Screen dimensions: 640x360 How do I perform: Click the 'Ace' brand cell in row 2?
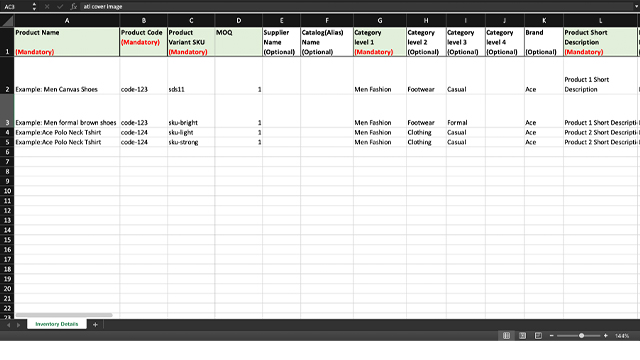click(544, 76)
